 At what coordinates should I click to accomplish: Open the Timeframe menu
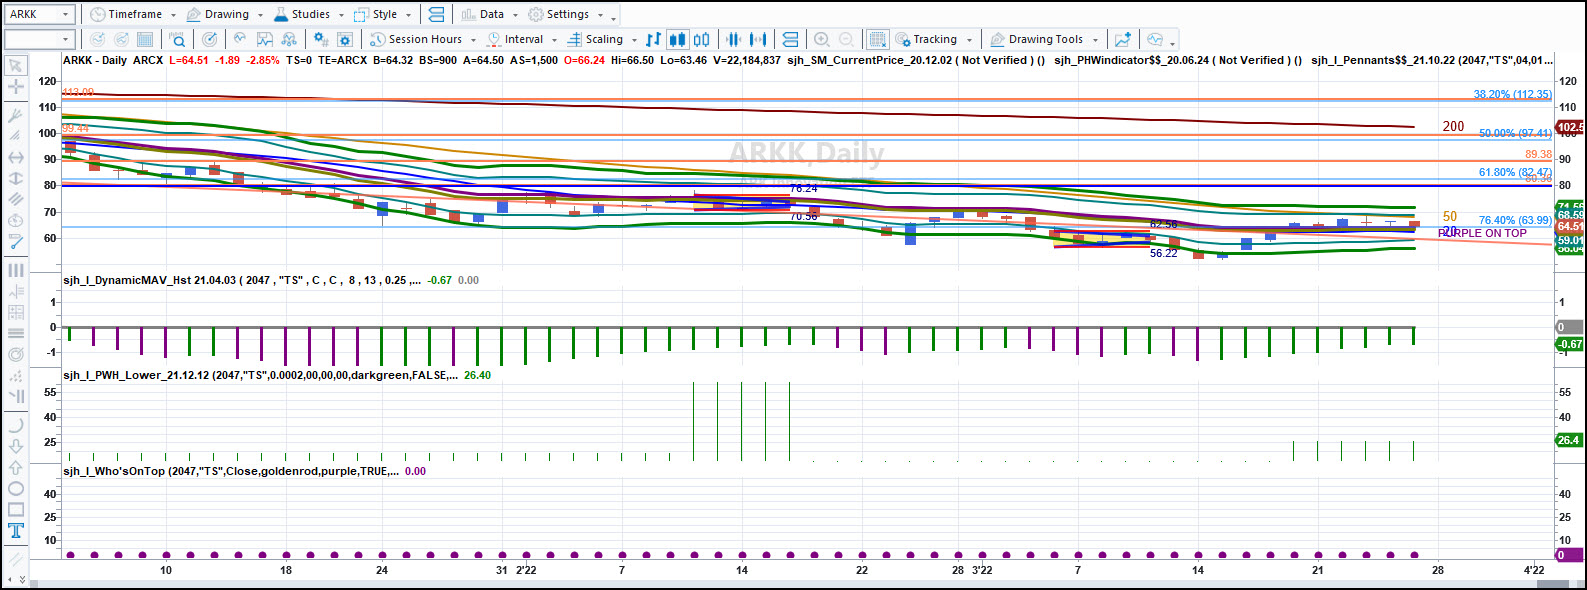[126, 15]
